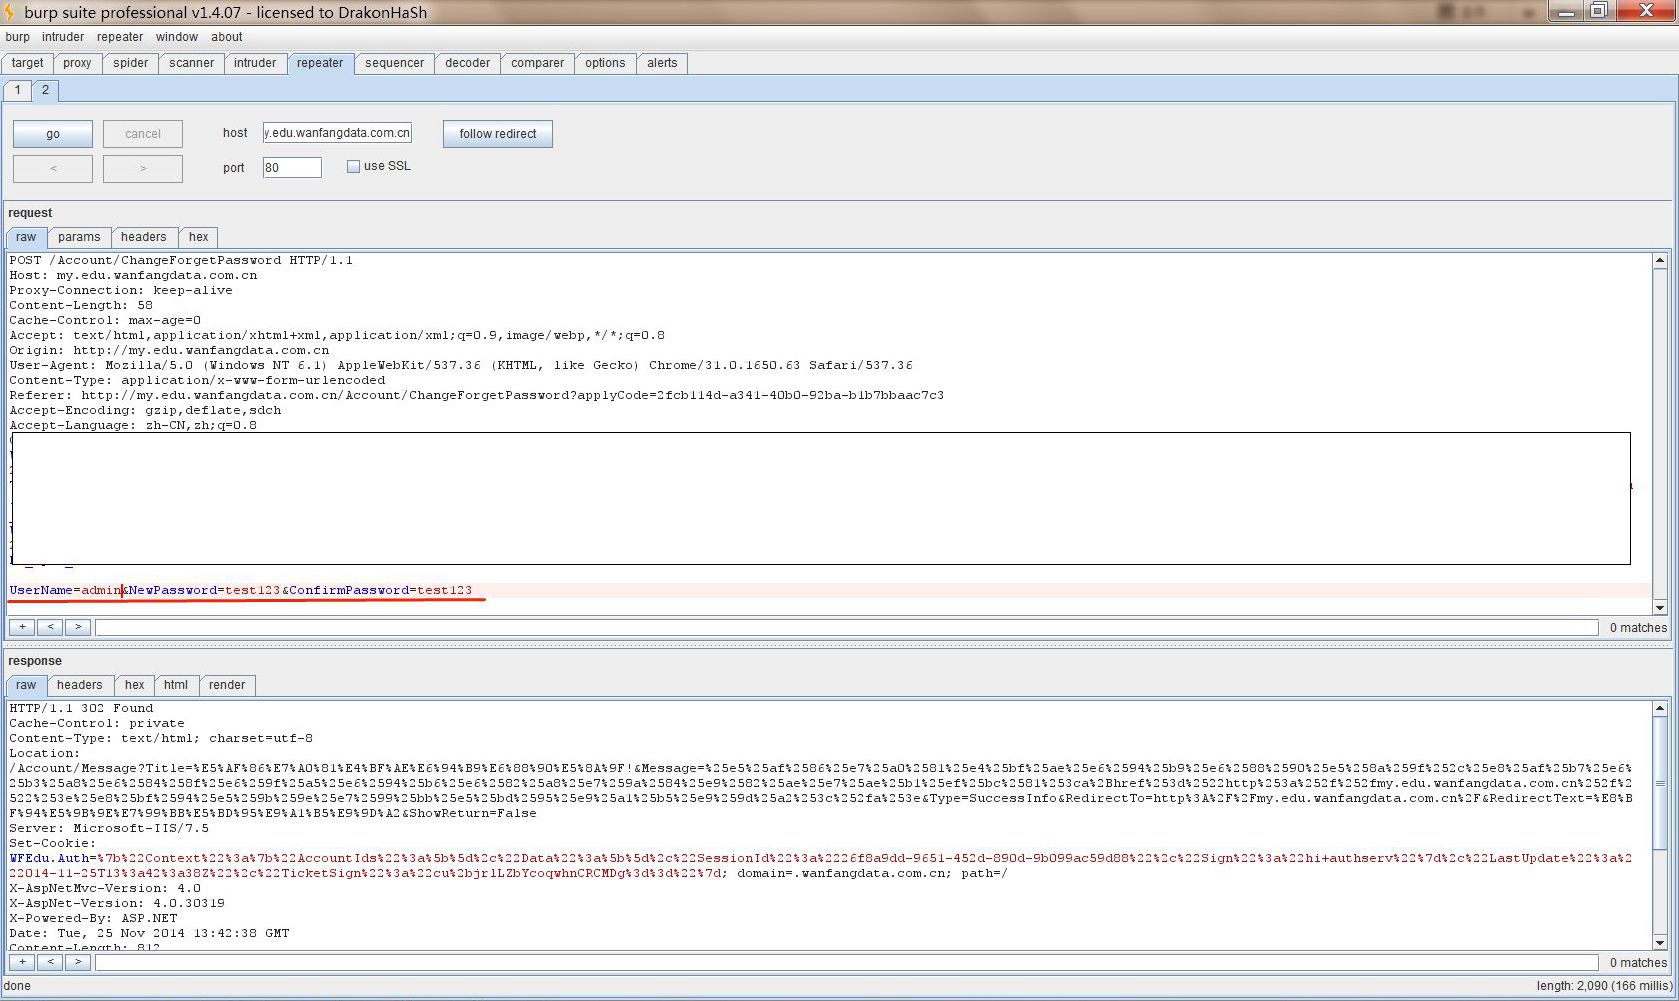Click the host input field
This screenshot has height=1001, width=1679.
click(x=337, y=132)
